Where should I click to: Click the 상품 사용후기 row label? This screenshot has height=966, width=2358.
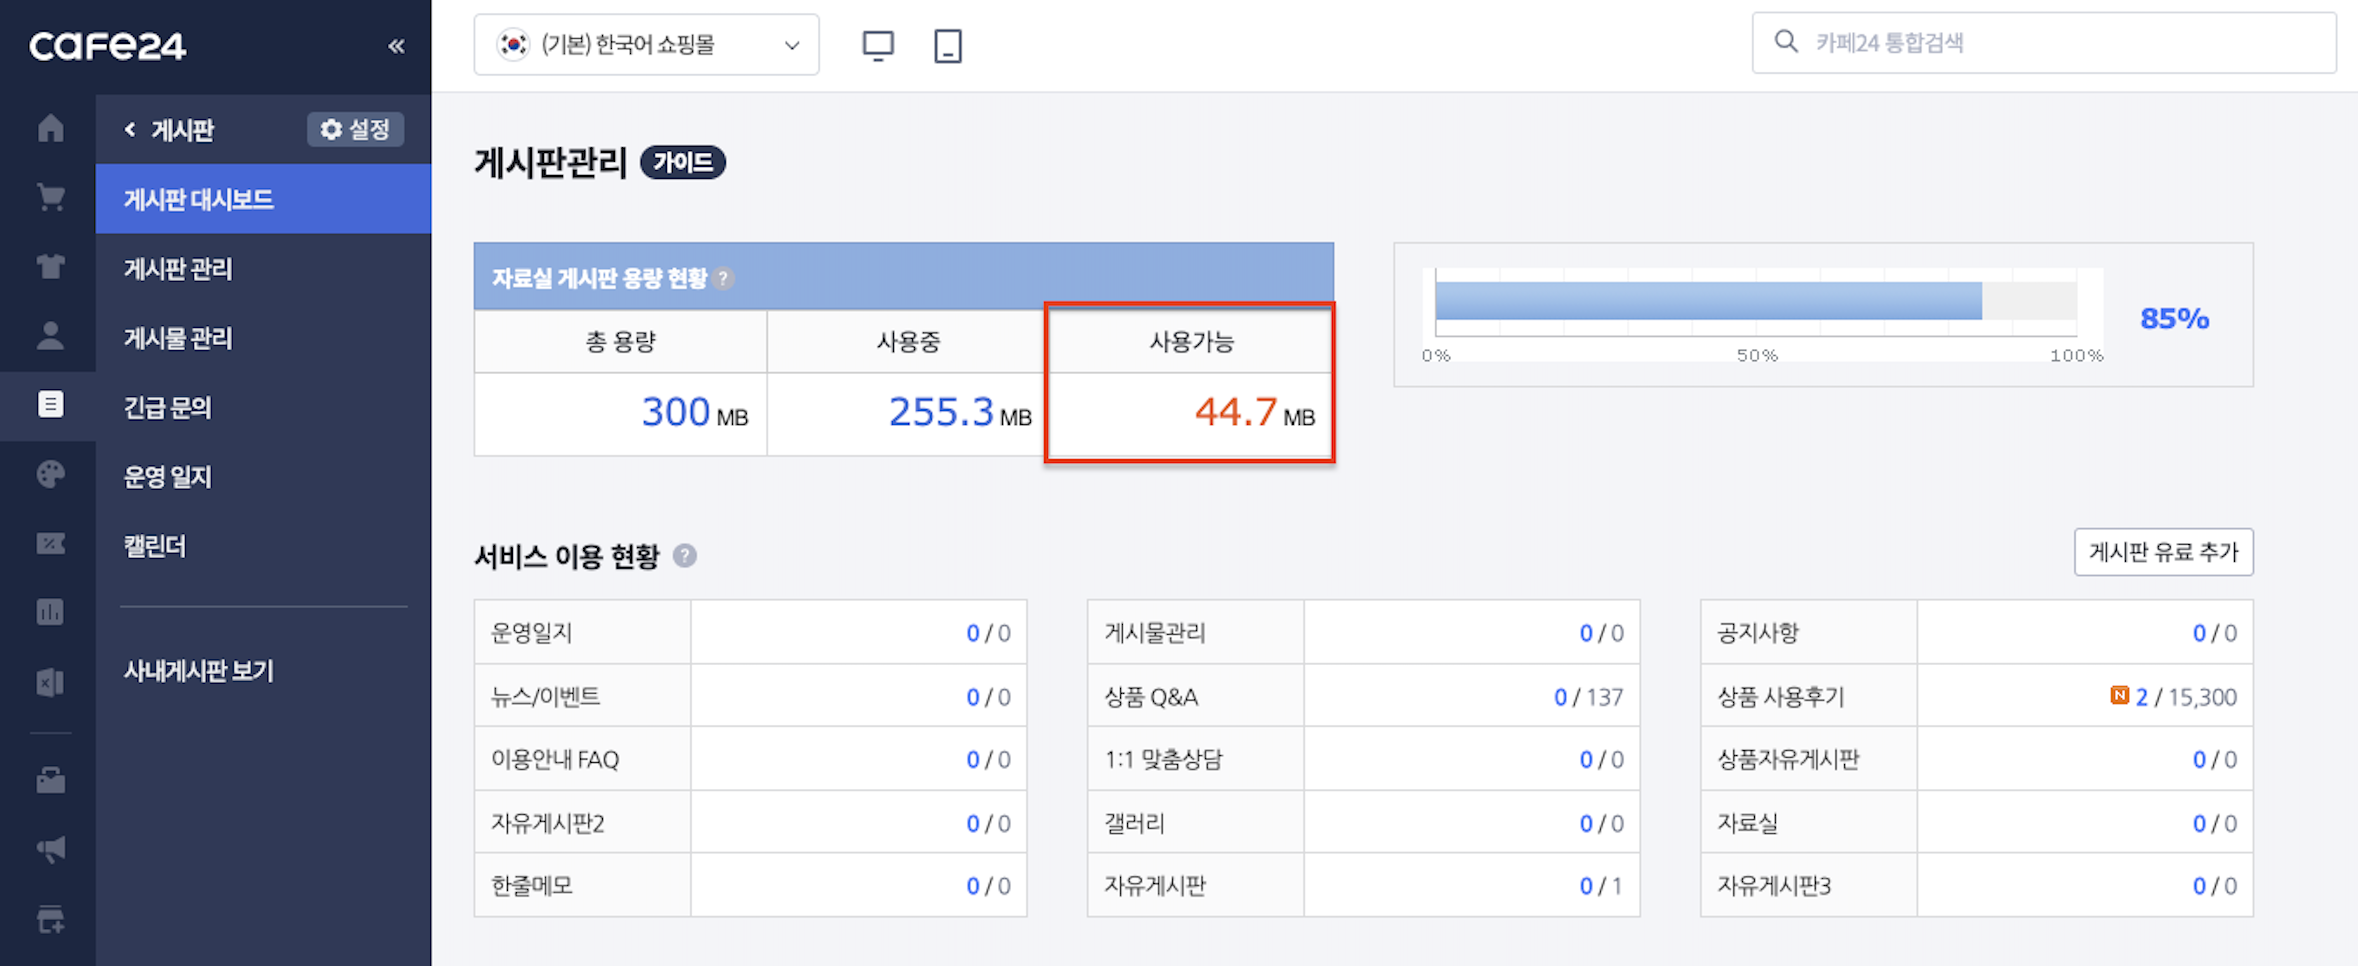click(x=1780, y=697)
